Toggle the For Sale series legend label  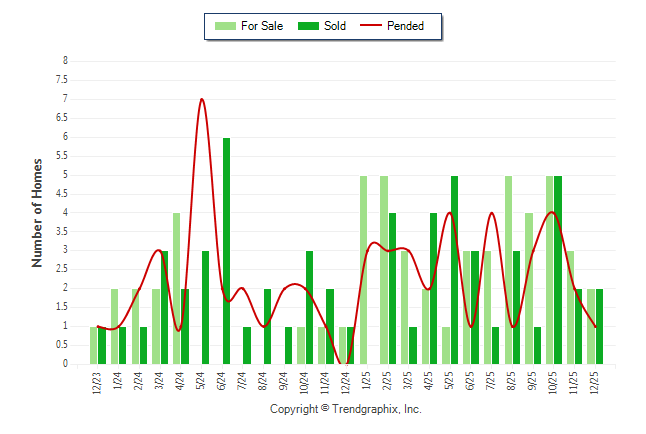point(262,26)
